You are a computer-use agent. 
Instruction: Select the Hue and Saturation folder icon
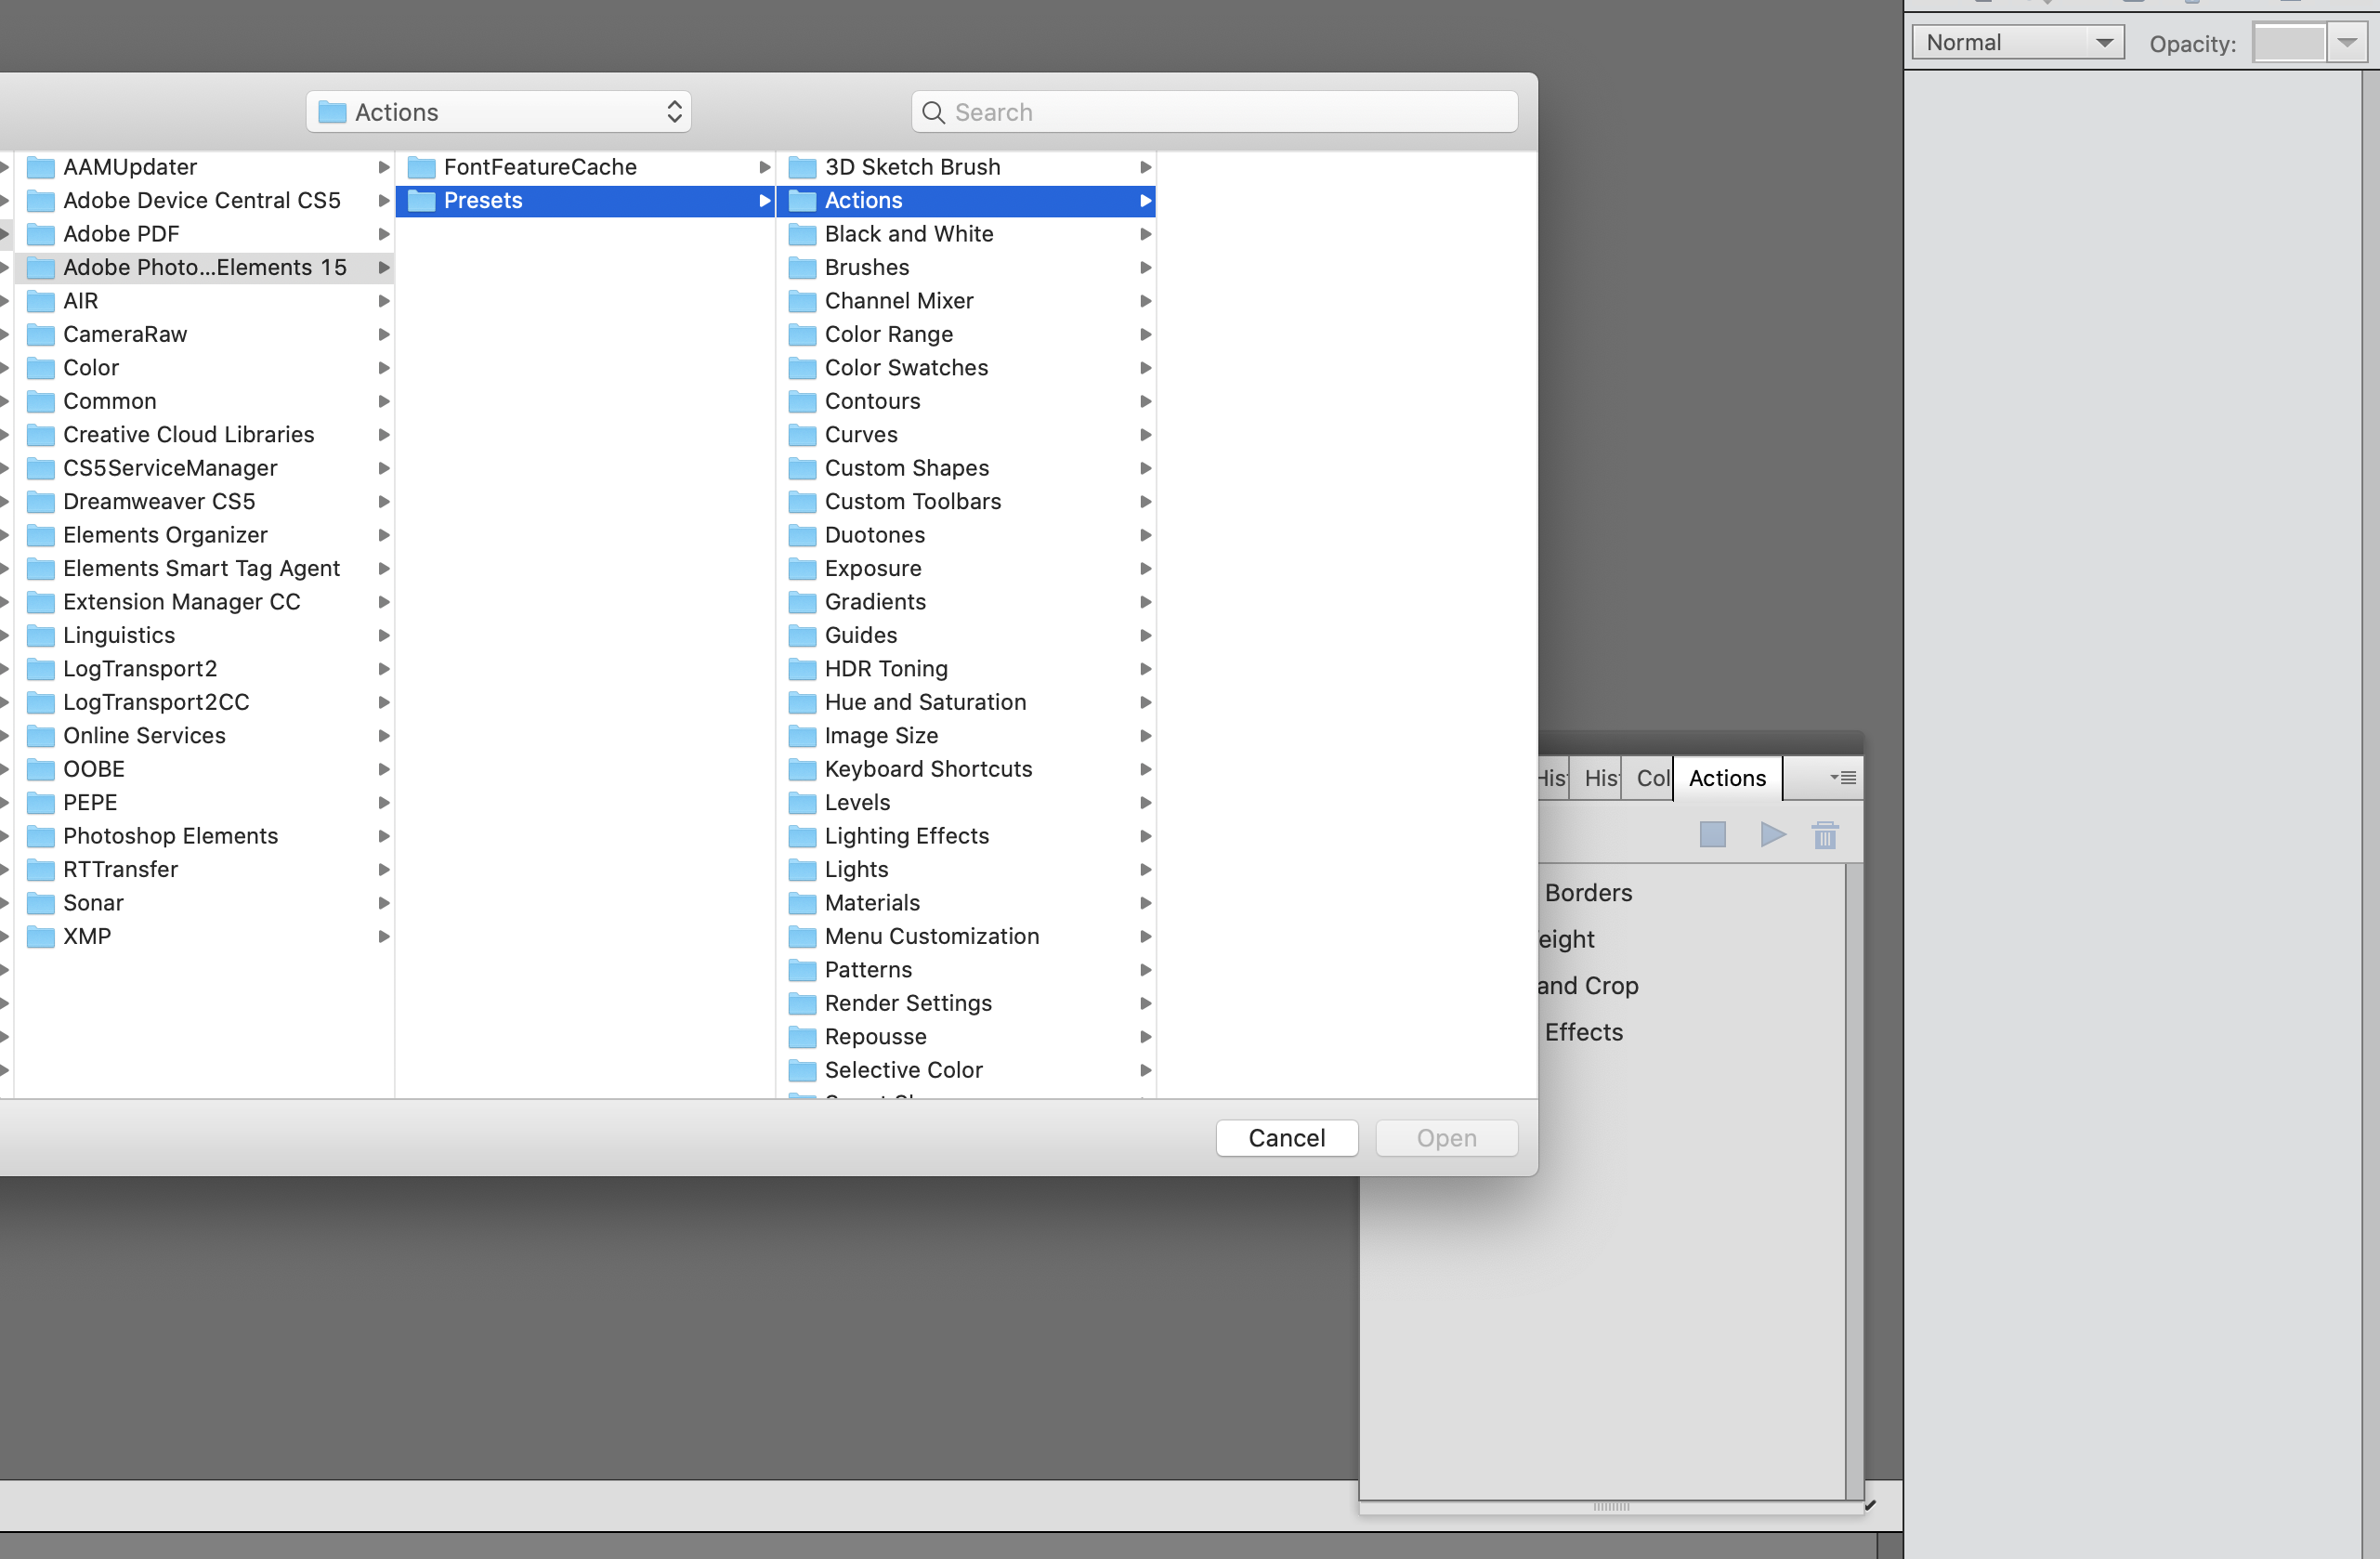tap(801, 702)
